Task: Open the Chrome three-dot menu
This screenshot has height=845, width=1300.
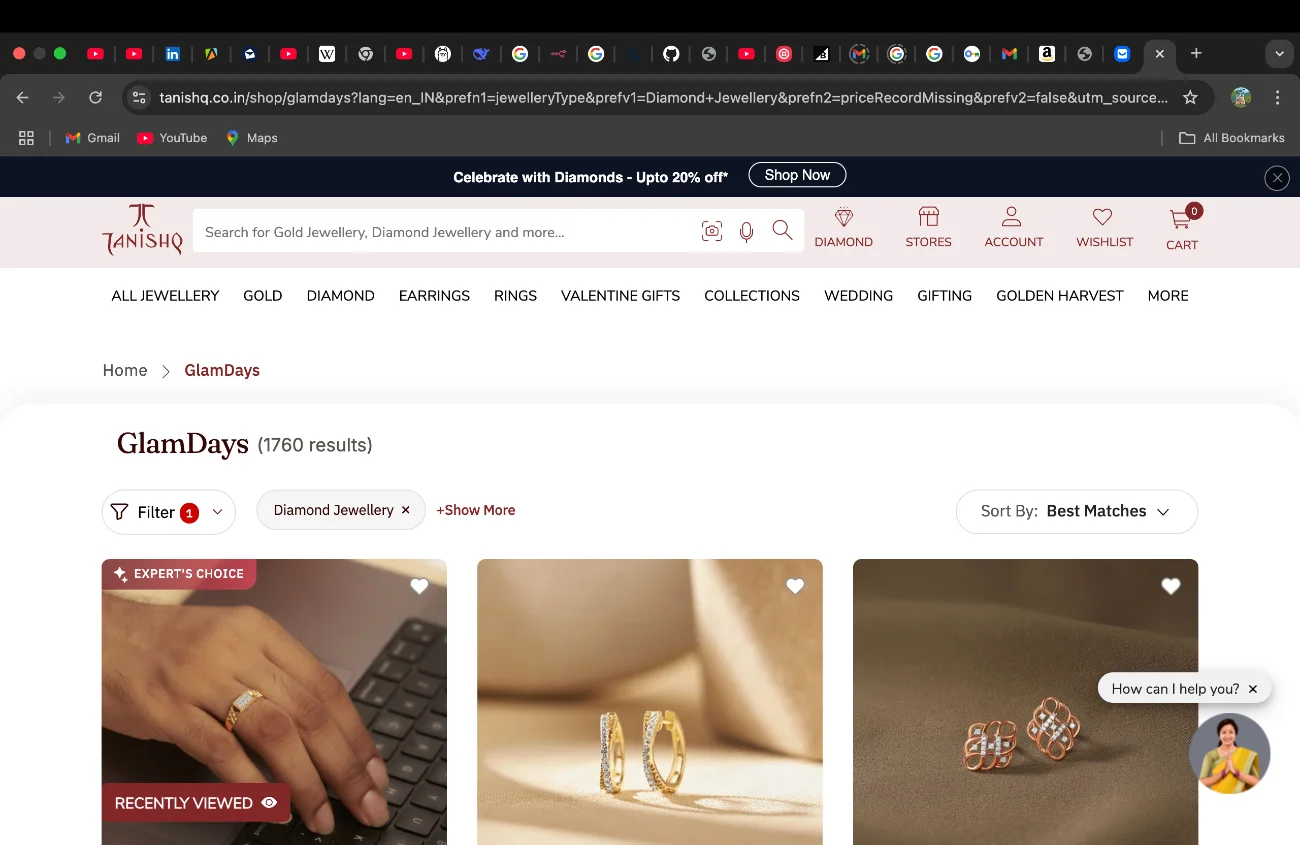Action: (1277, 97)
